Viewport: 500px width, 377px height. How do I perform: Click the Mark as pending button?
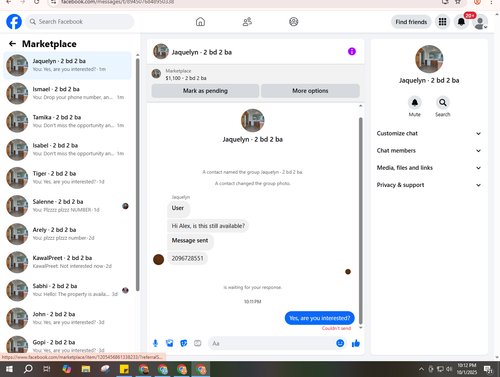pyautogui.click(x=205, y=91)
